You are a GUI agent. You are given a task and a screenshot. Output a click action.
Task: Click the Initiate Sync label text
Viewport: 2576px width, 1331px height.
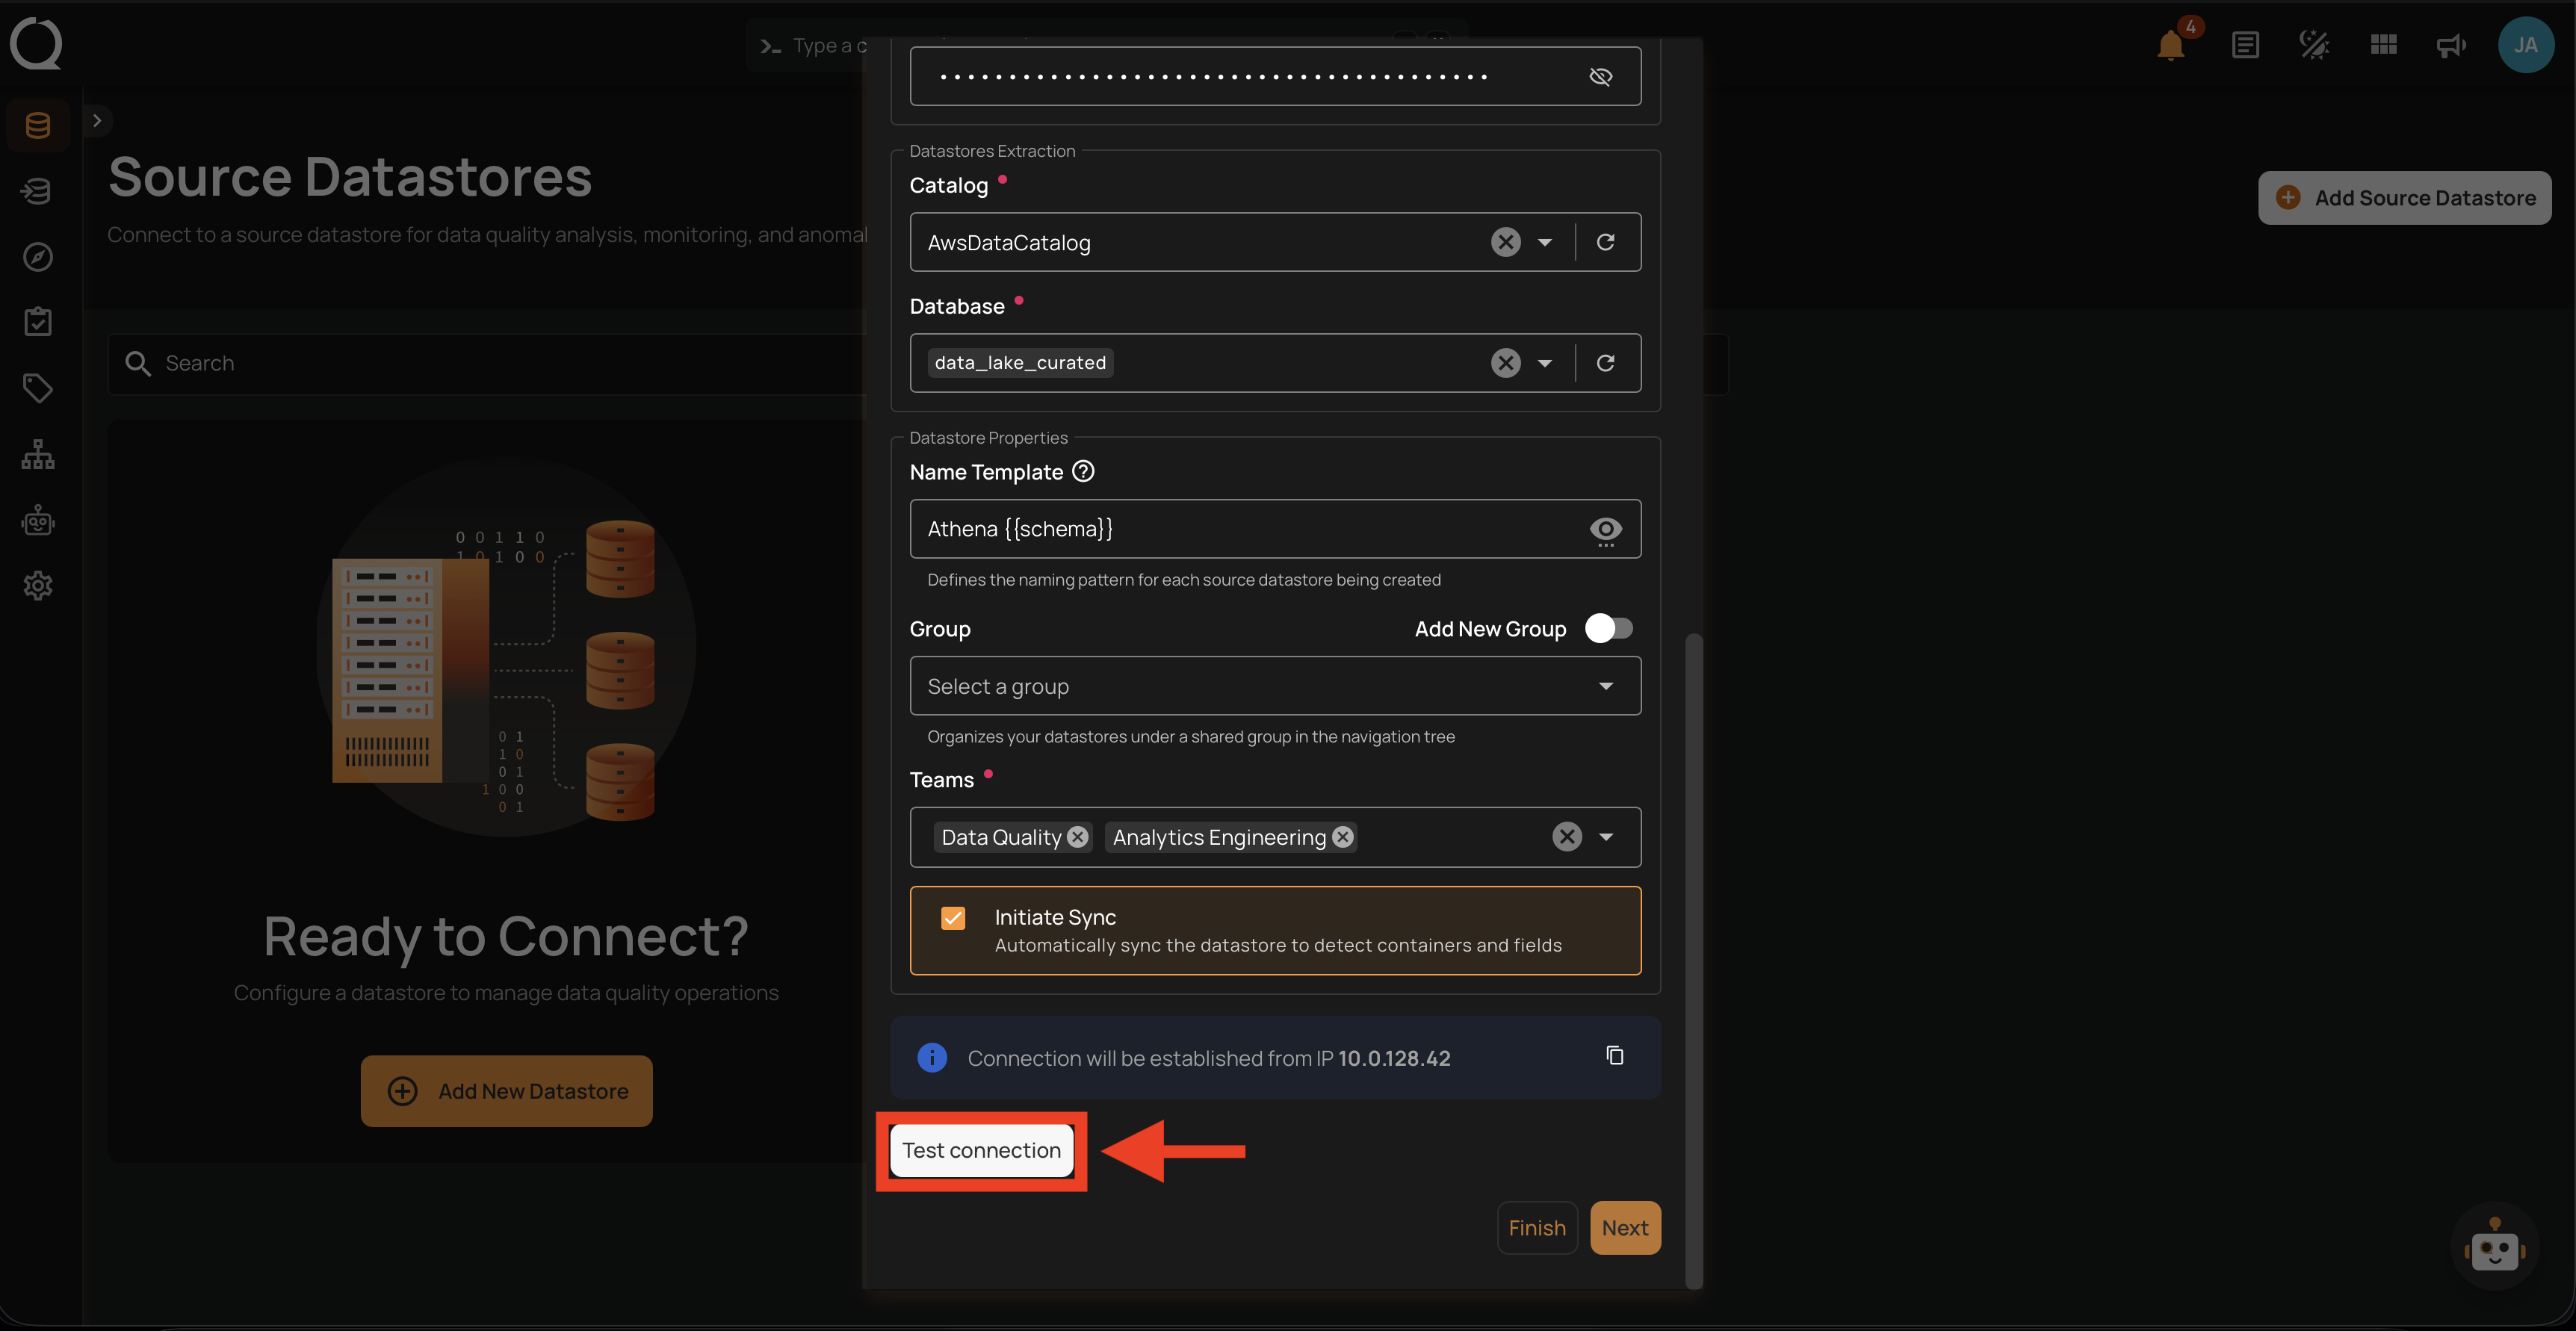pyautogui.click(x=1055, y=917)
